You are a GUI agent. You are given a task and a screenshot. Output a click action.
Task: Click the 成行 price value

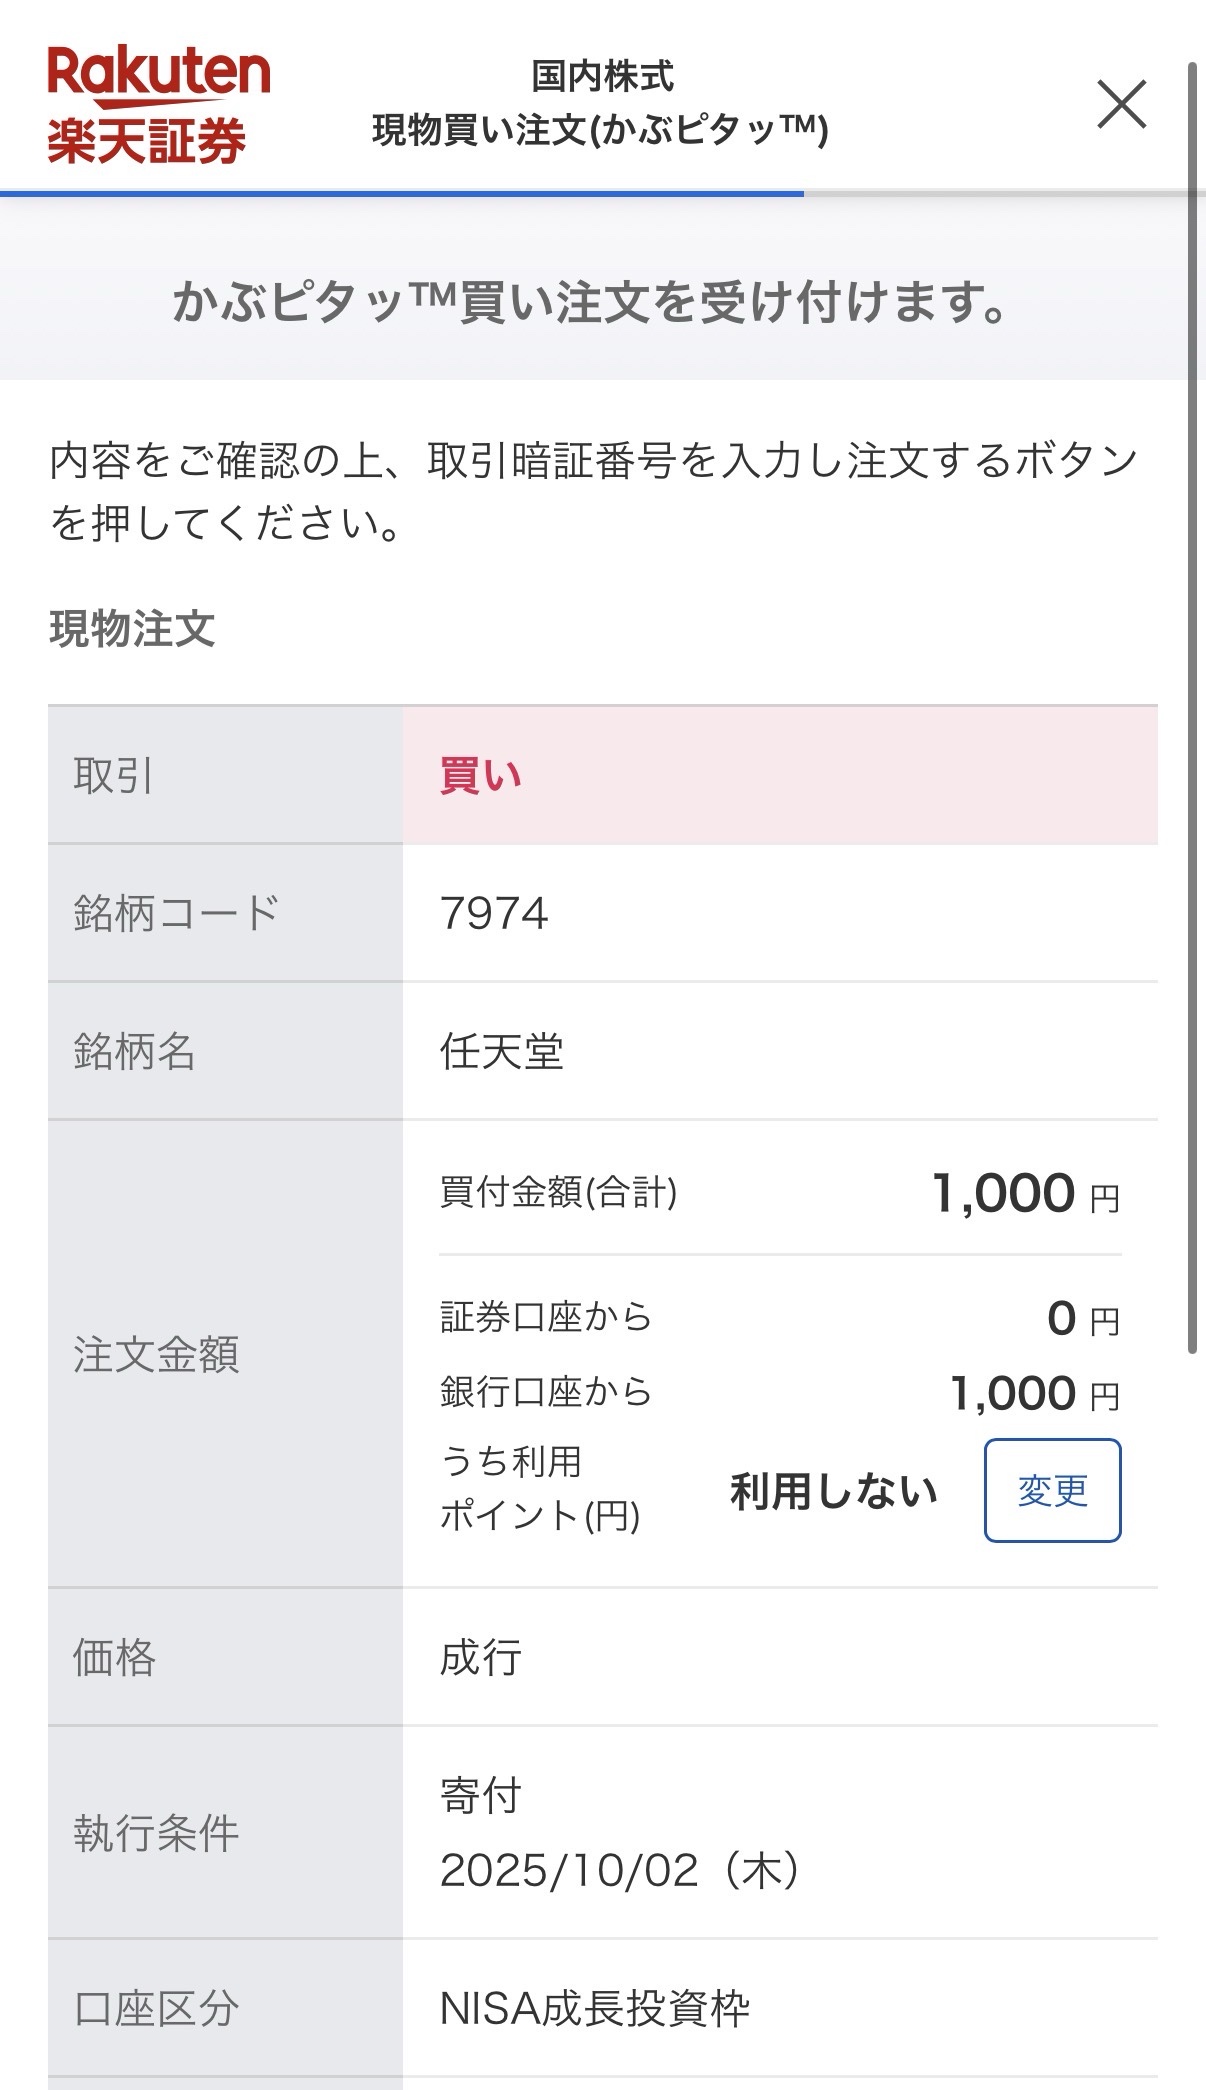click(481, 1657)
